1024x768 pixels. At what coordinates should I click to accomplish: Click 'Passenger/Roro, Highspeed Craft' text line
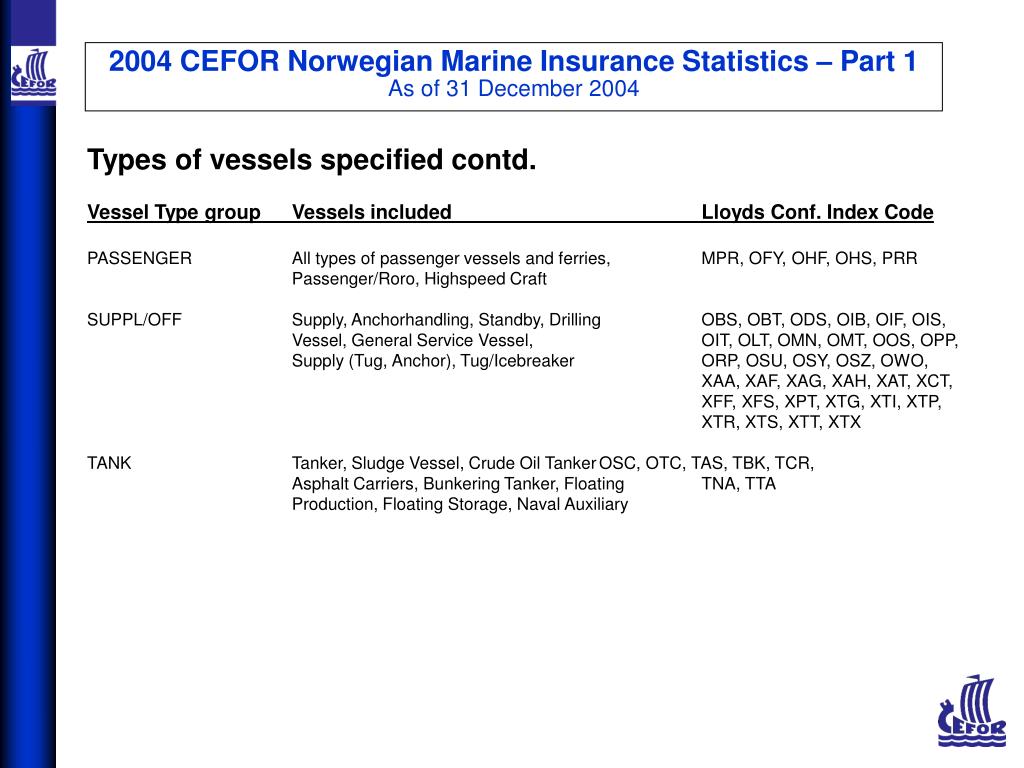[419, 279]
